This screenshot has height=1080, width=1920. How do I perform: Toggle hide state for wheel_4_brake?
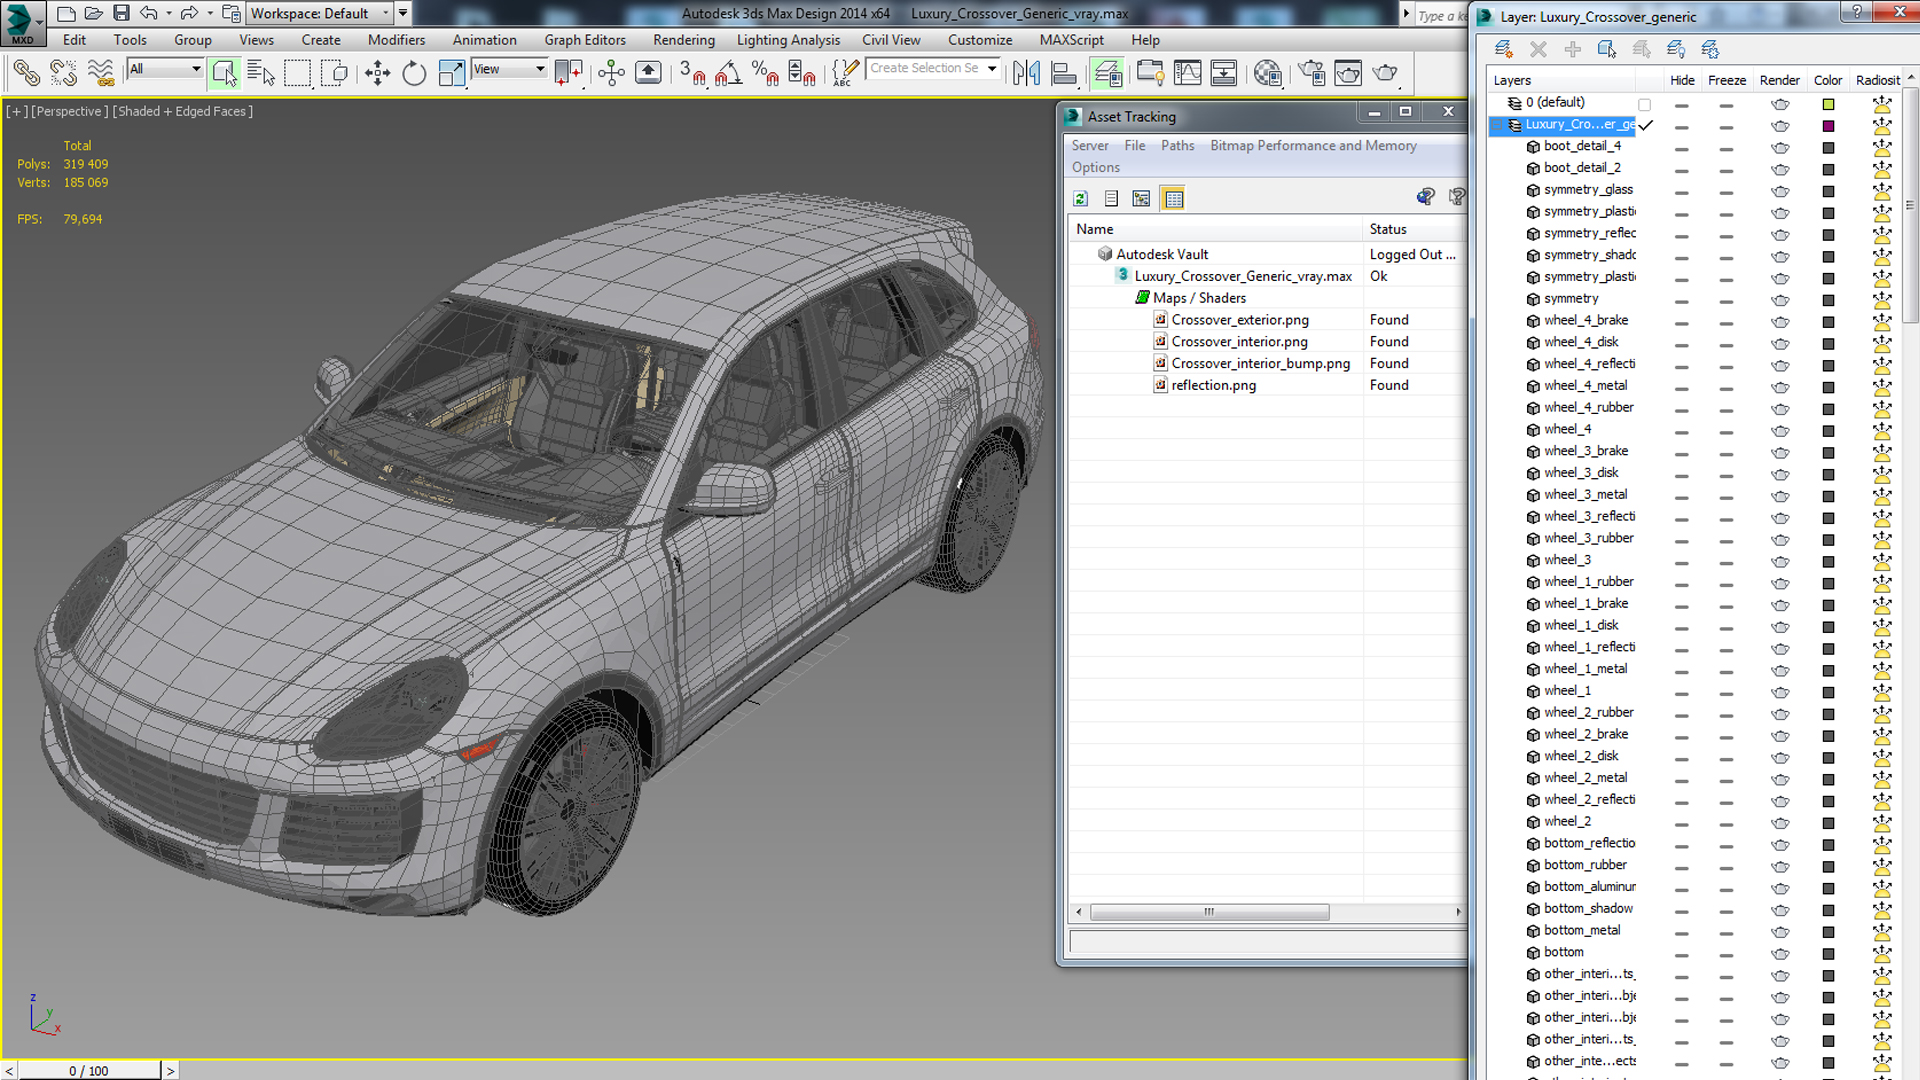point(1682,323)
